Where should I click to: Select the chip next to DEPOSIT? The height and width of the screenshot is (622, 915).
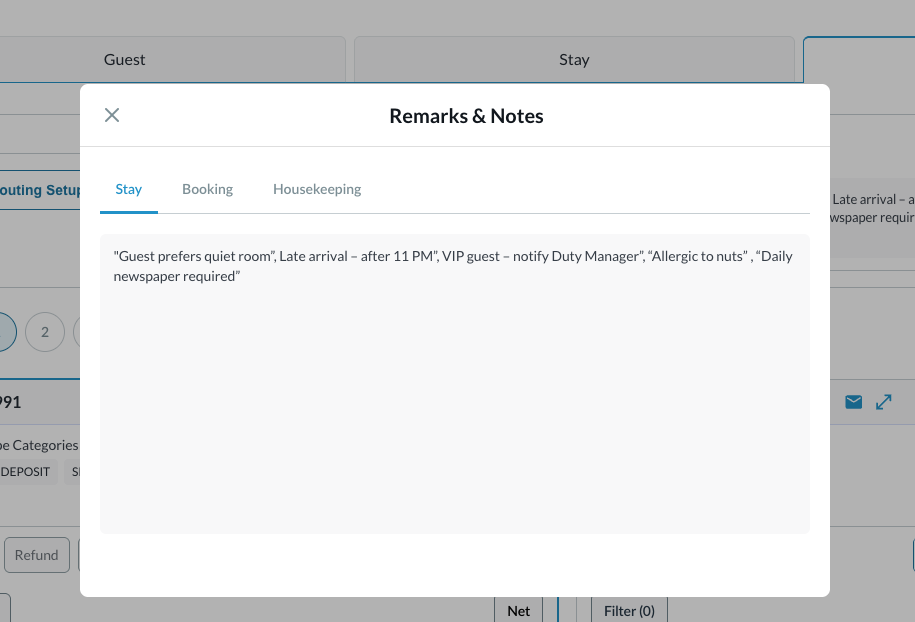pos(75,471)
